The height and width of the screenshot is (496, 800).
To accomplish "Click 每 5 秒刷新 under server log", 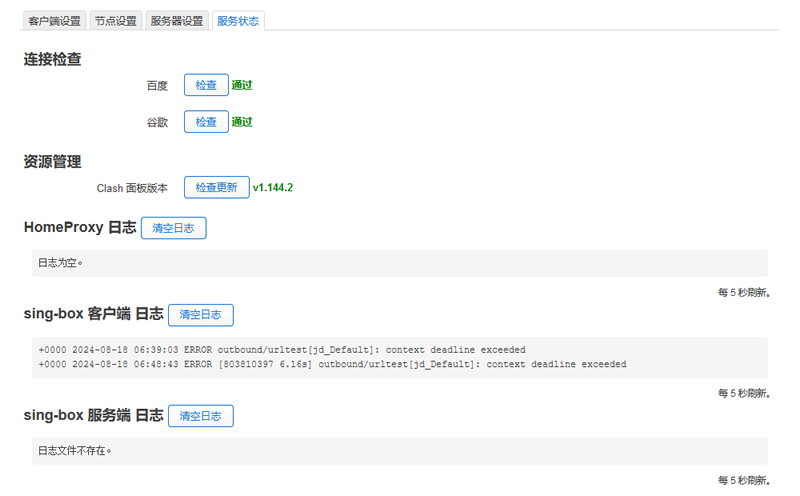I will [x=744, y=481].
